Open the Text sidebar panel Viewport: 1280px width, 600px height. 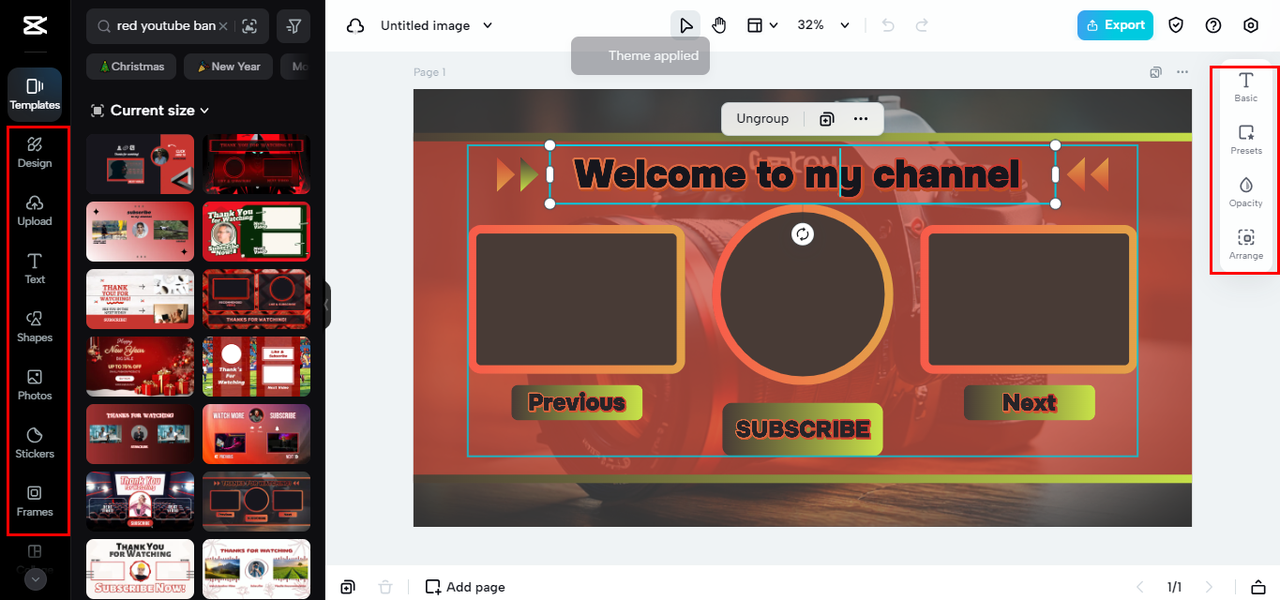pos(35,268)
